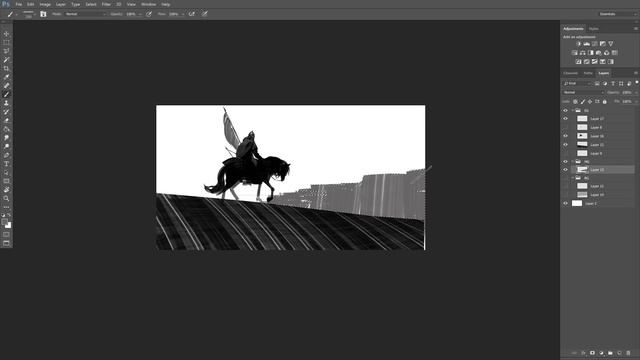Image resolution: width=640 pixels, height=360 pixels.
Task: Hide Layer 17 with its eye icon
Action: 565,119
